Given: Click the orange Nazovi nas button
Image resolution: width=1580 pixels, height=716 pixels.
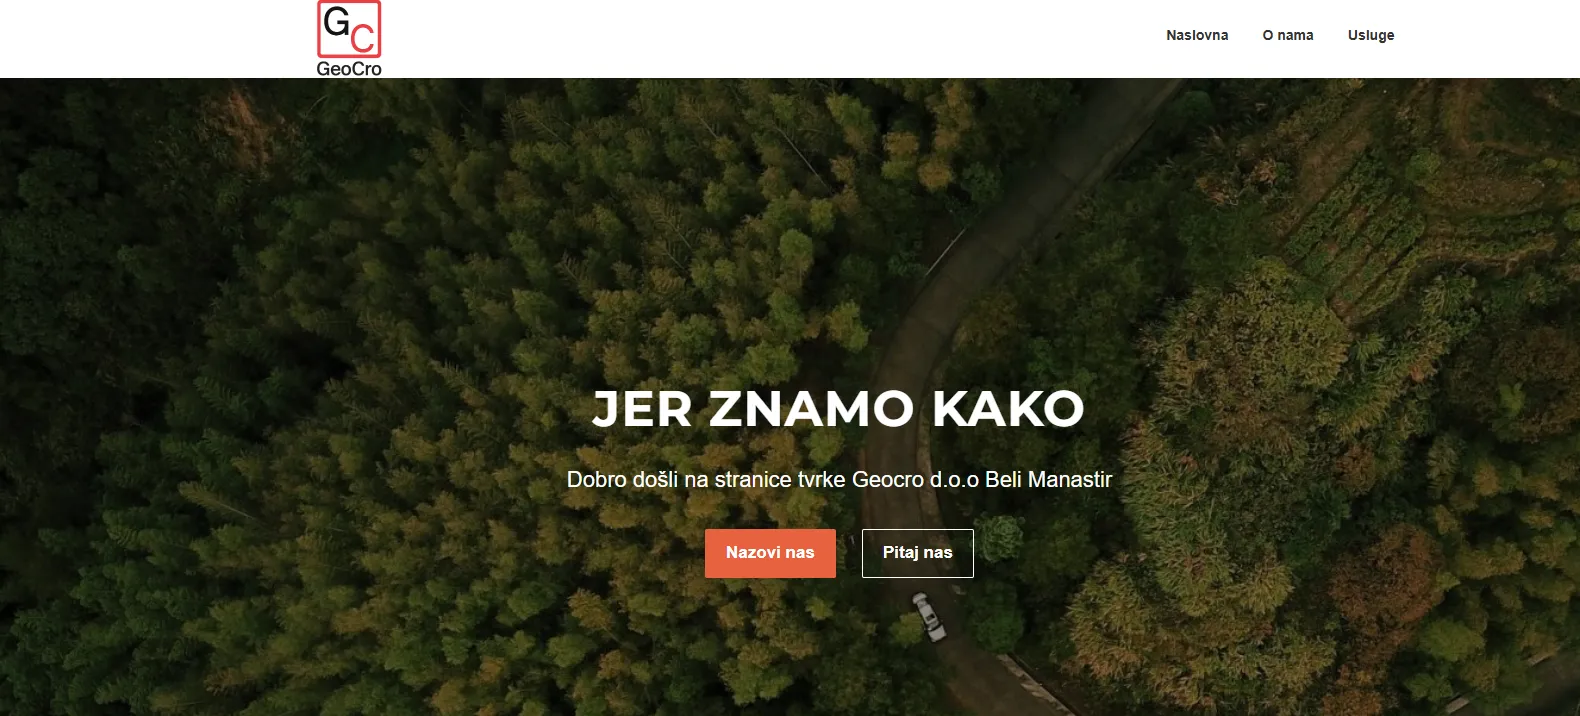Looking at the screenshot, I should coord(770,553).
